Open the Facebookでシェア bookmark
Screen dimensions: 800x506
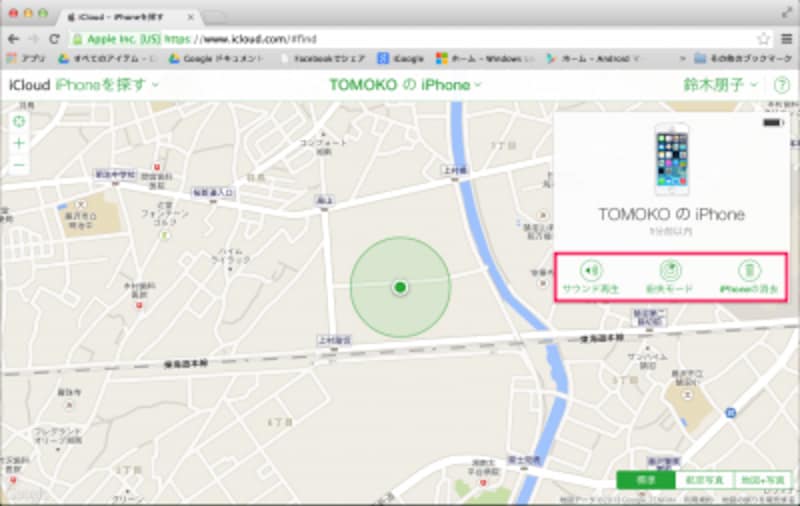(323, 59)
